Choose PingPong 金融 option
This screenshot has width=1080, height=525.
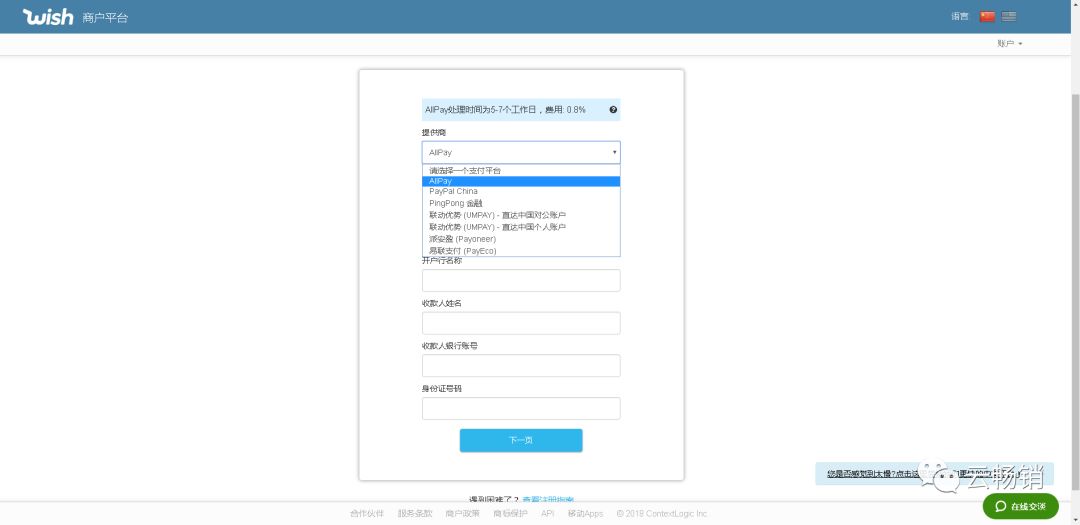521,203
